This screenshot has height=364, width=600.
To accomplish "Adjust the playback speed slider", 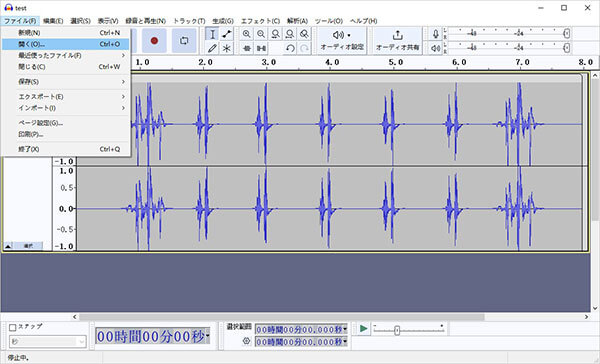I will point(397,330).
